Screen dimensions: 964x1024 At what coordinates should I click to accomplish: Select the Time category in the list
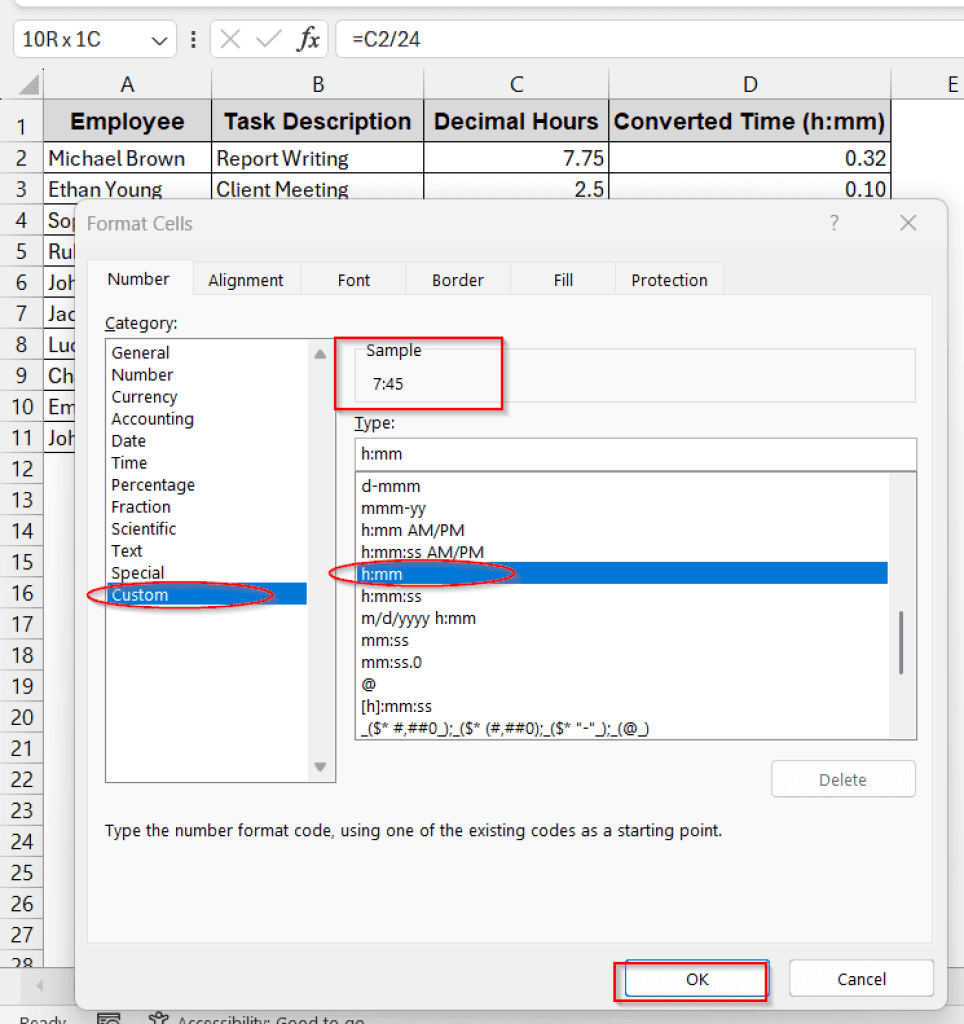tap(131, 462)
